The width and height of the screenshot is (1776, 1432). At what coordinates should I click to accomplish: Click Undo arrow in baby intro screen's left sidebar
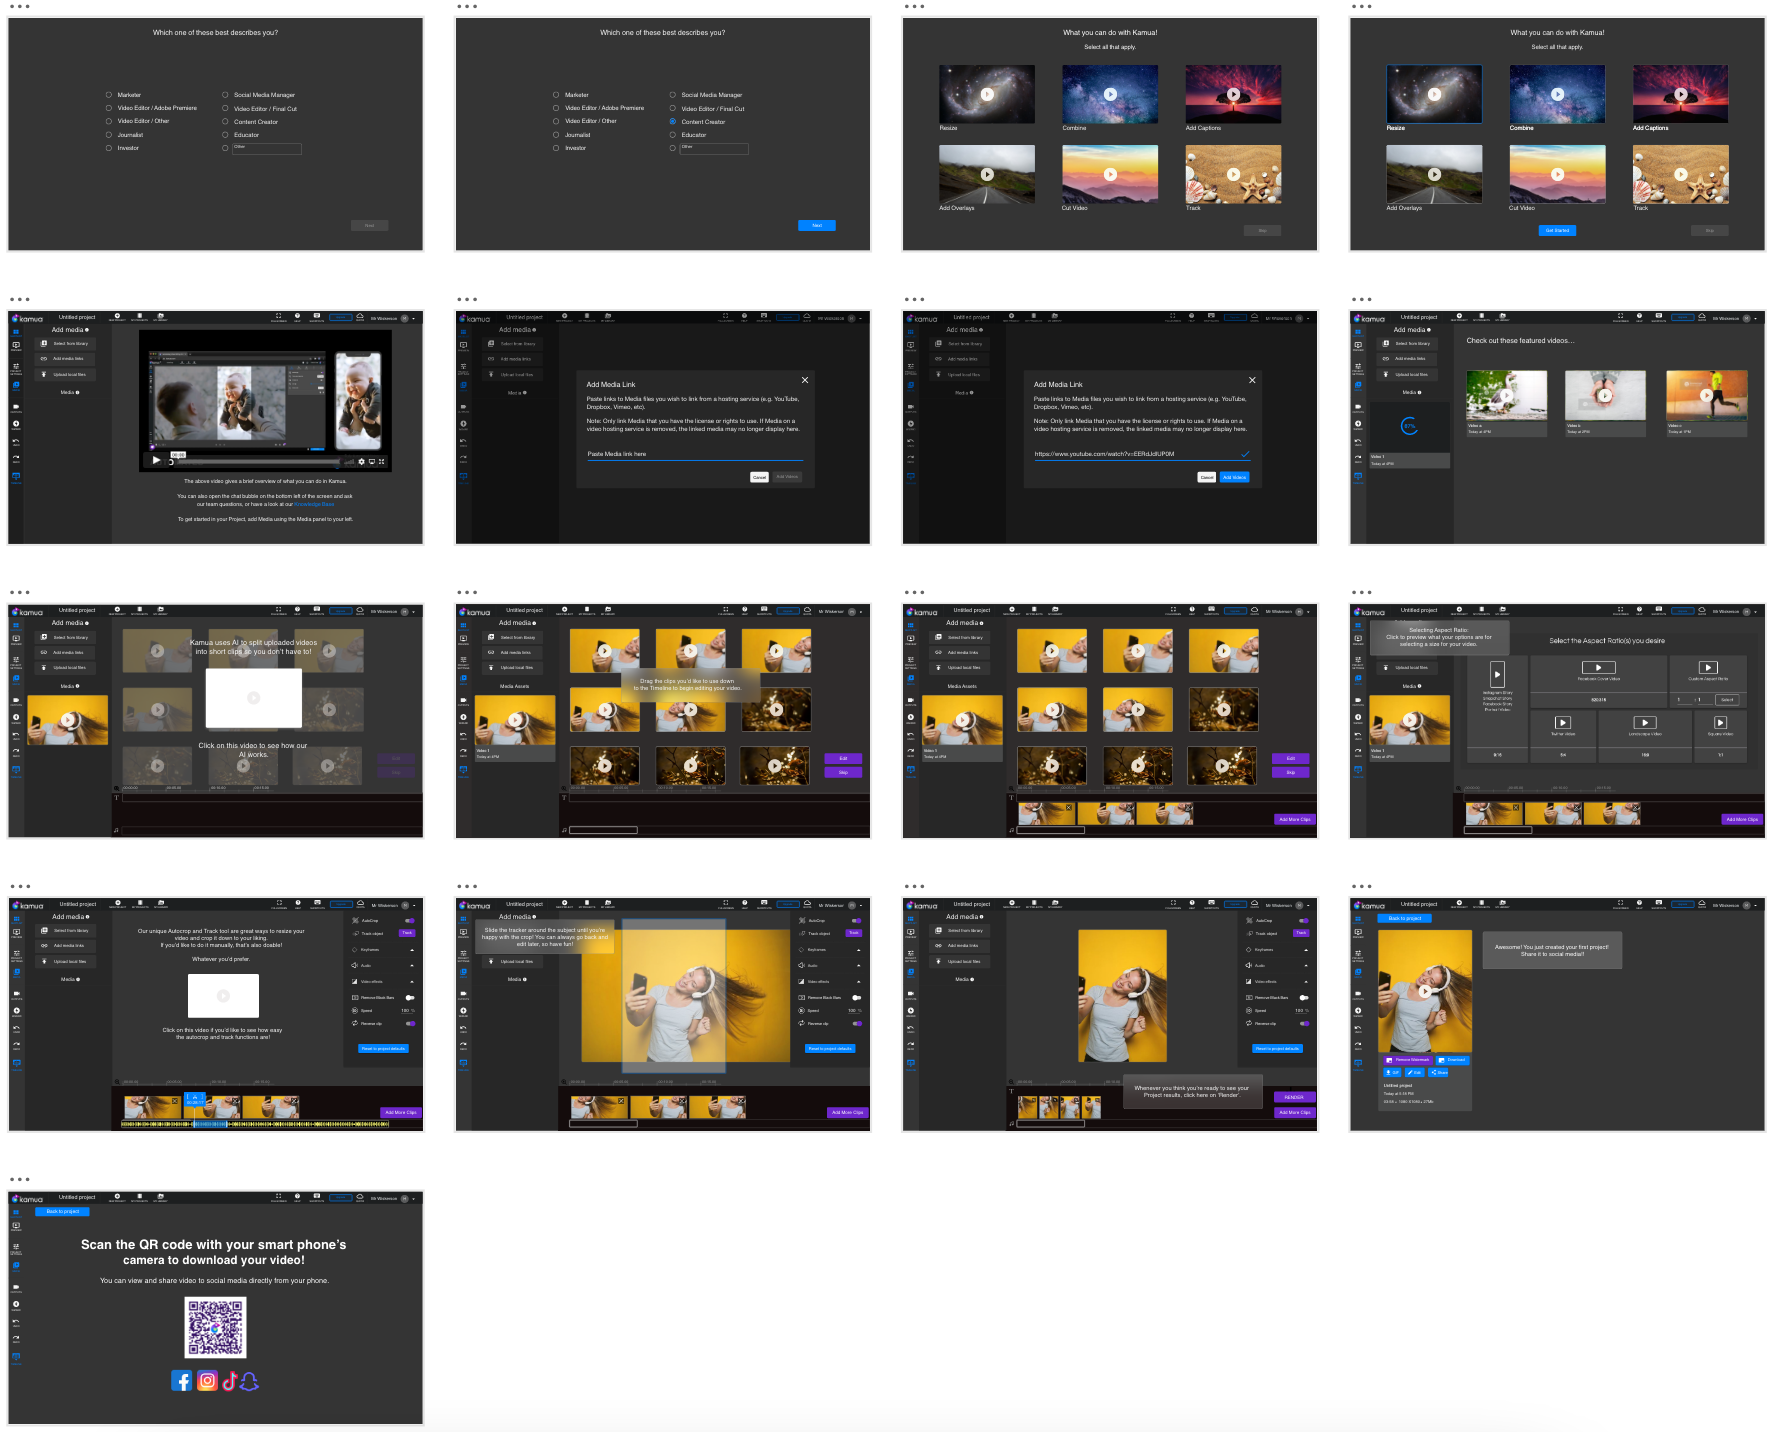click(x=16, y=441)
